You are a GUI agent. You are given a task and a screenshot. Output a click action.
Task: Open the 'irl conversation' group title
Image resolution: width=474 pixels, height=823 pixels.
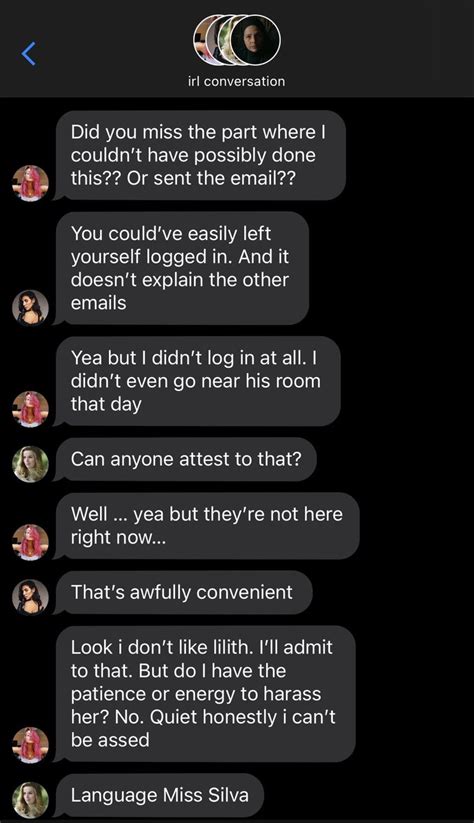point(237,81)
